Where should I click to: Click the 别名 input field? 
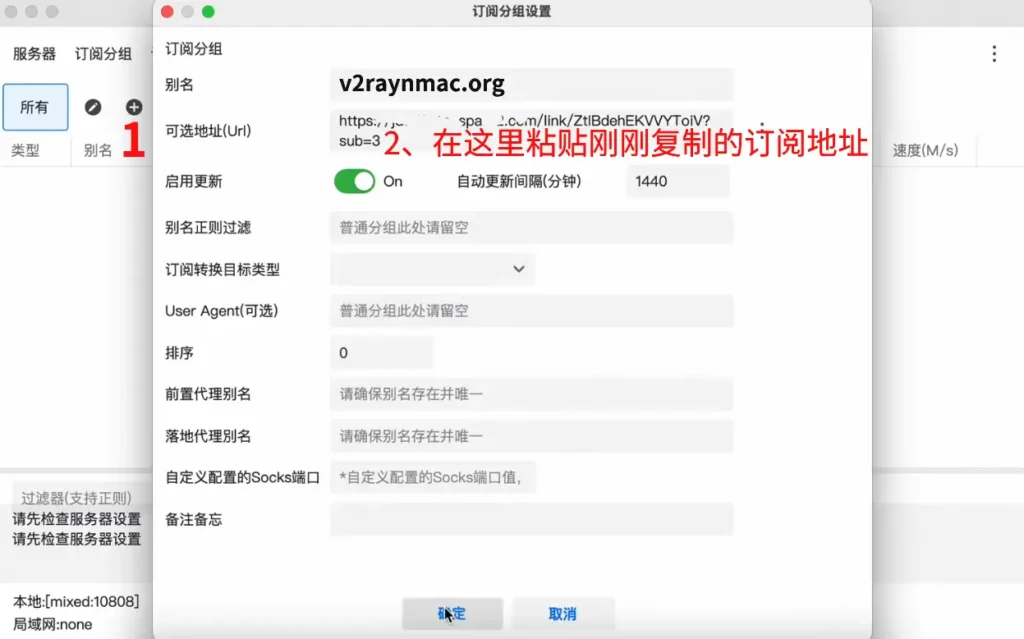pos(531,85)
